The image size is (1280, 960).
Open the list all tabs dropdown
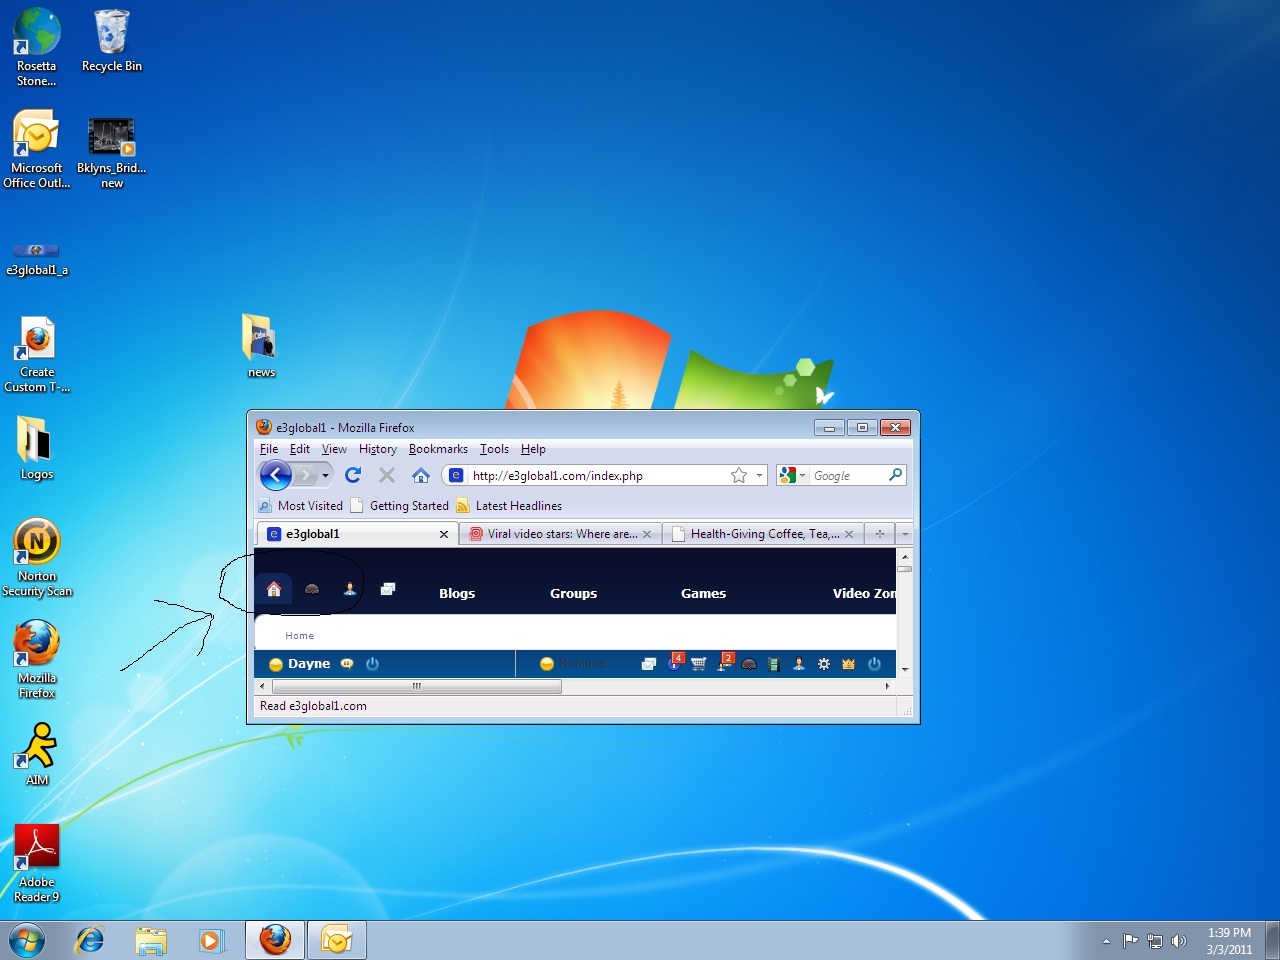[x=905, y=534]
